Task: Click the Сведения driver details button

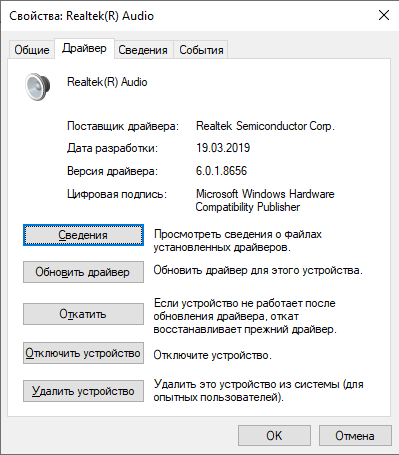Action: click(83, 235)
